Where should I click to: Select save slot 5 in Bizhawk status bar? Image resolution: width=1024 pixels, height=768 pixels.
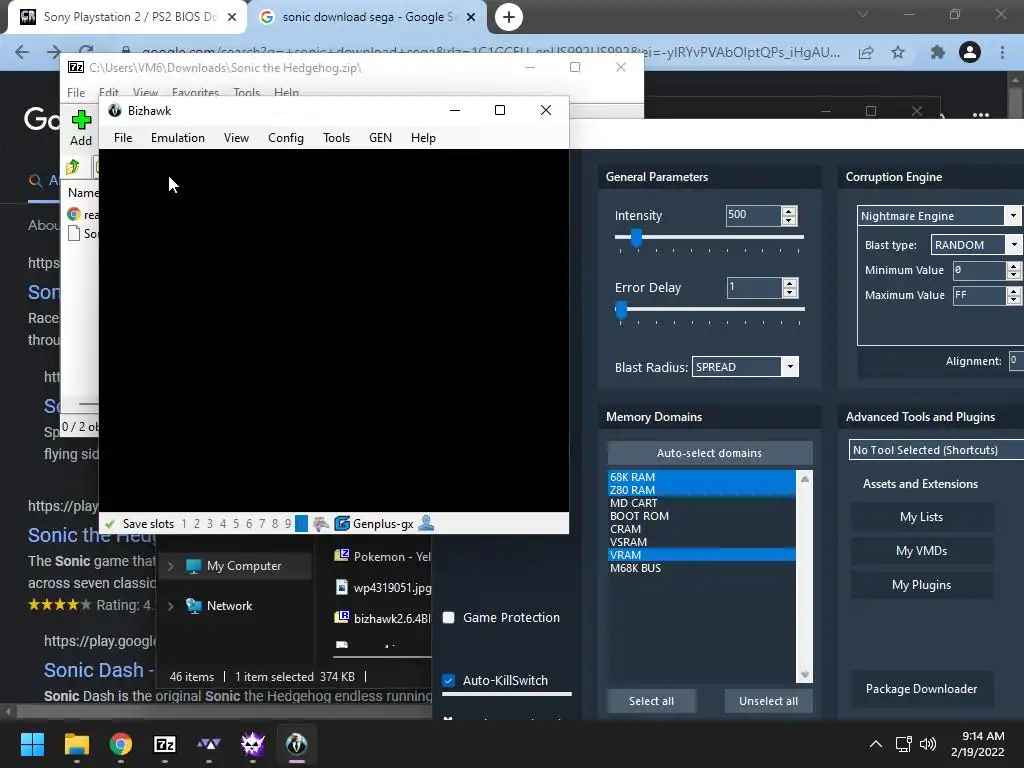[236, 524]
